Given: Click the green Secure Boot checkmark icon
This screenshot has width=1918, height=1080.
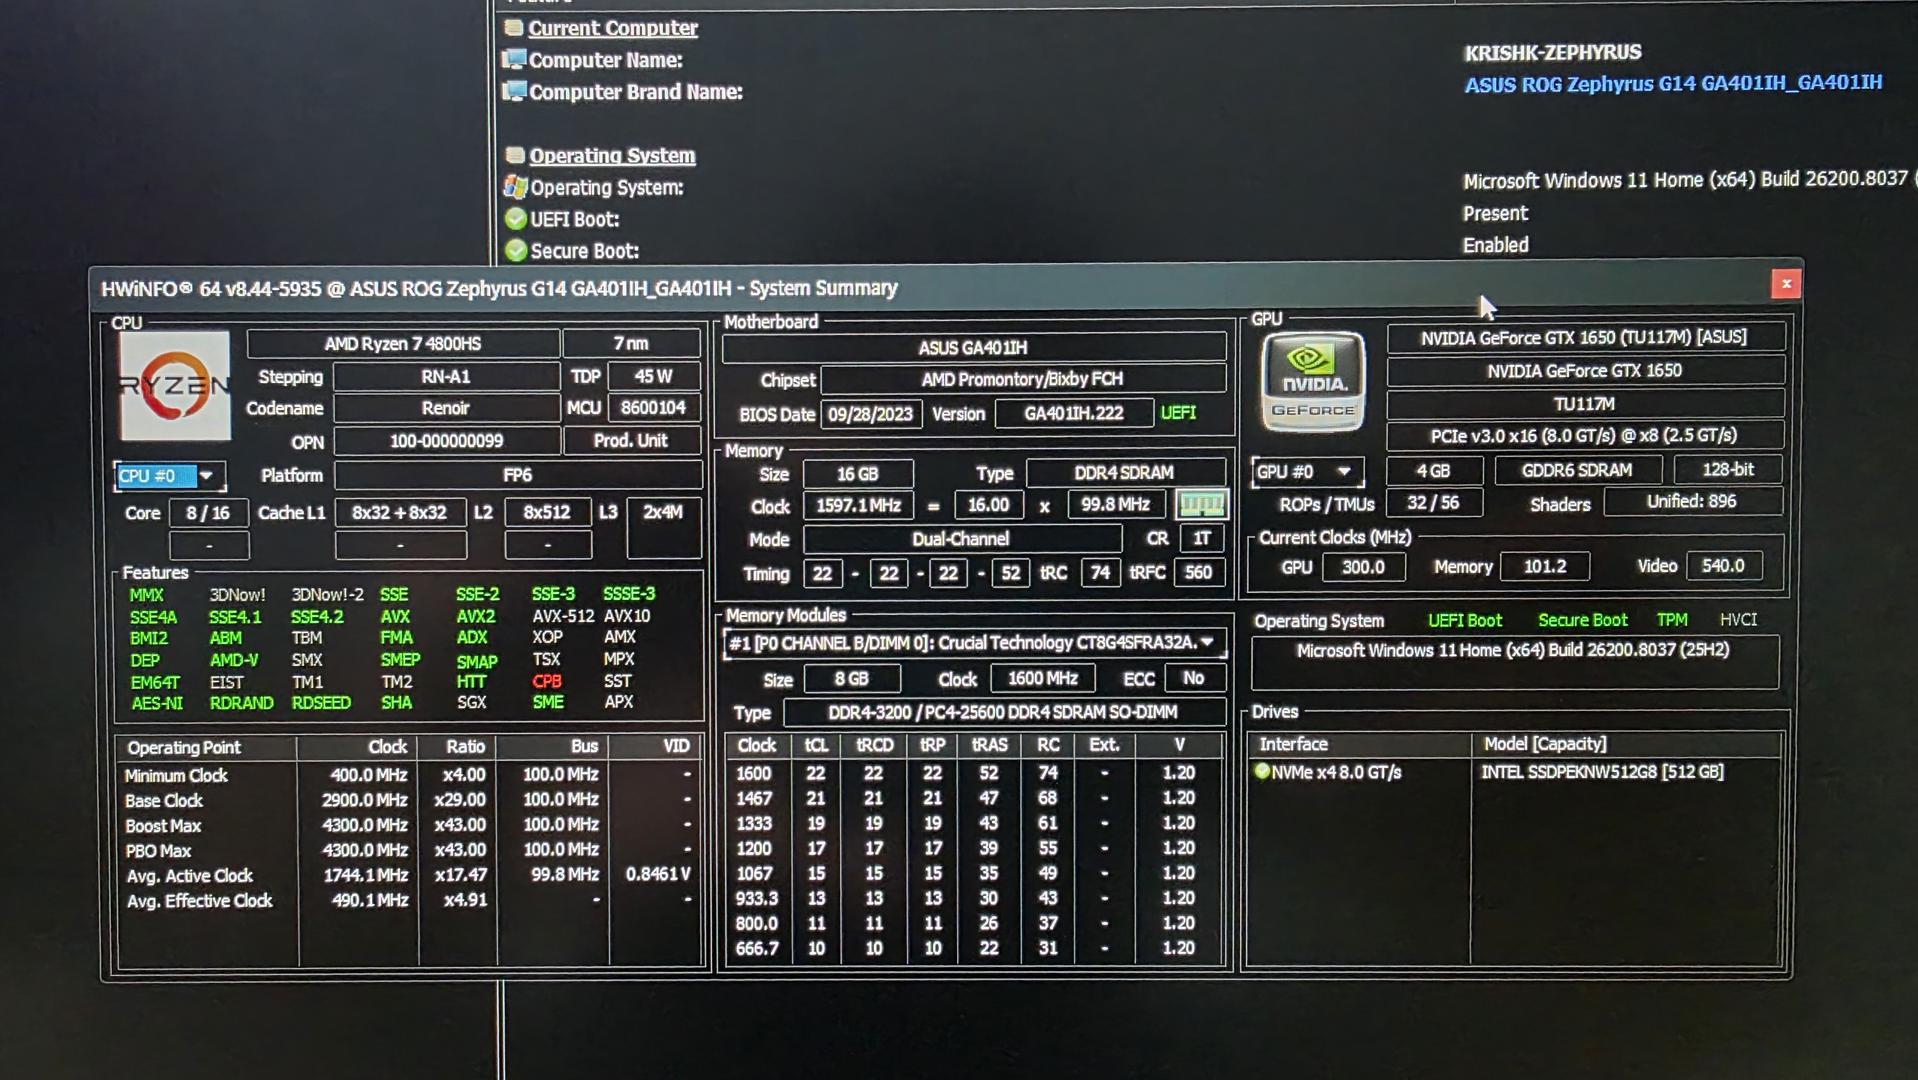Looking at the screenshot, I should point(516,251).
